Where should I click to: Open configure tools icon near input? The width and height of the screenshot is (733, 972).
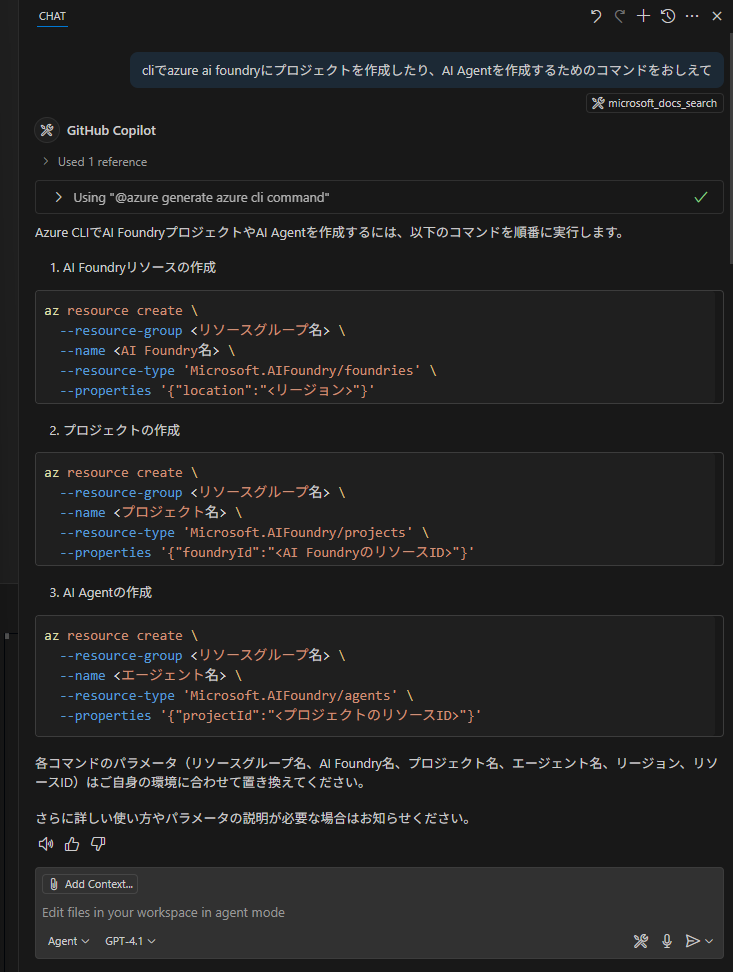[641, 941]
